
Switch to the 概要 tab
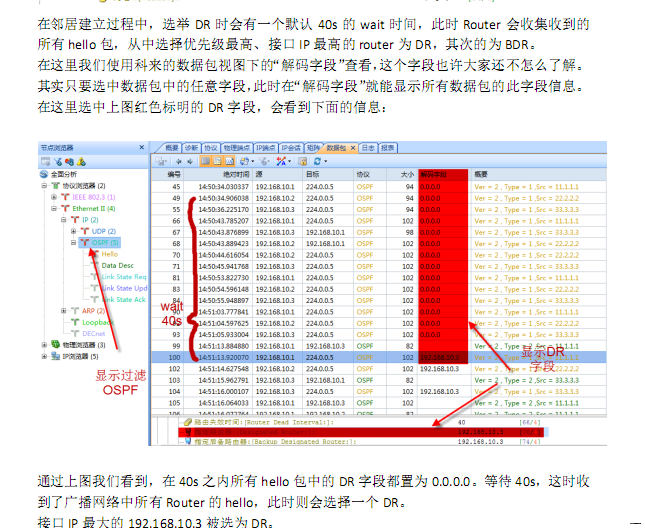tap(171, 148)
